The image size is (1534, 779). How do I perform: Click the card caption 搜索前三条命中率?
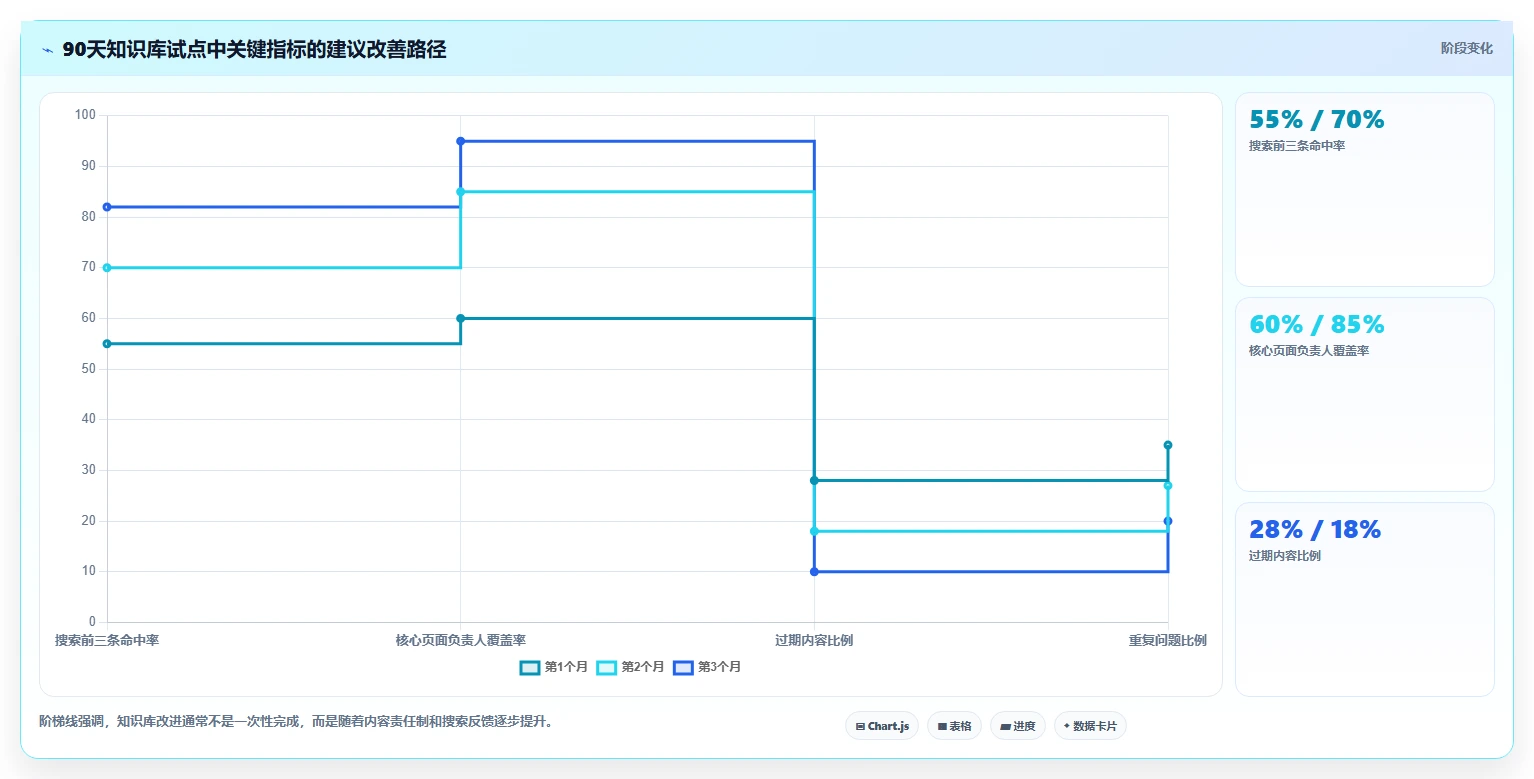(1297, 146)
